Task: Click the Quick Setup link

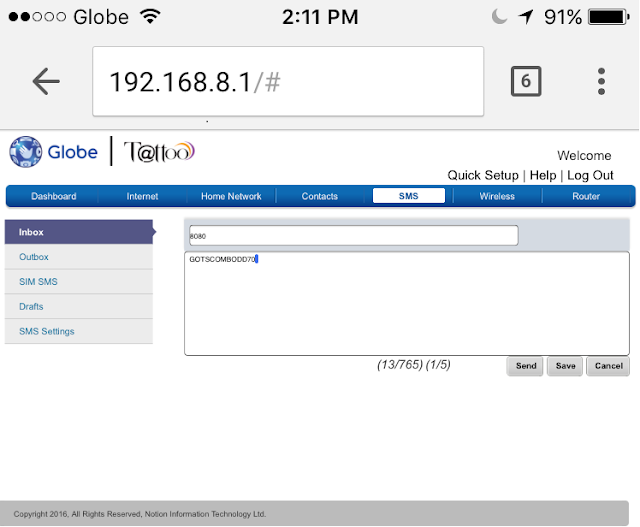Action: tap(483, 175)
